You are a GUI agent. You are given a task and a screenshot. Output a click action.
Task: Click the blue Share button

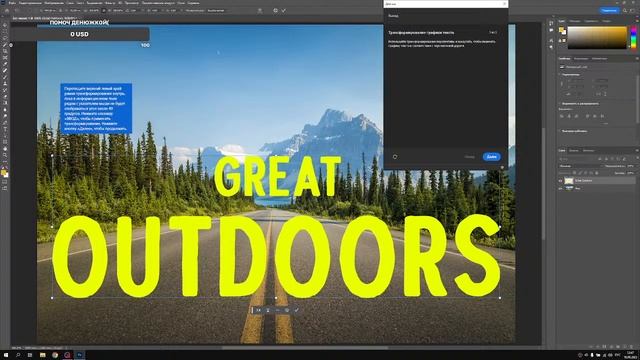609,10
